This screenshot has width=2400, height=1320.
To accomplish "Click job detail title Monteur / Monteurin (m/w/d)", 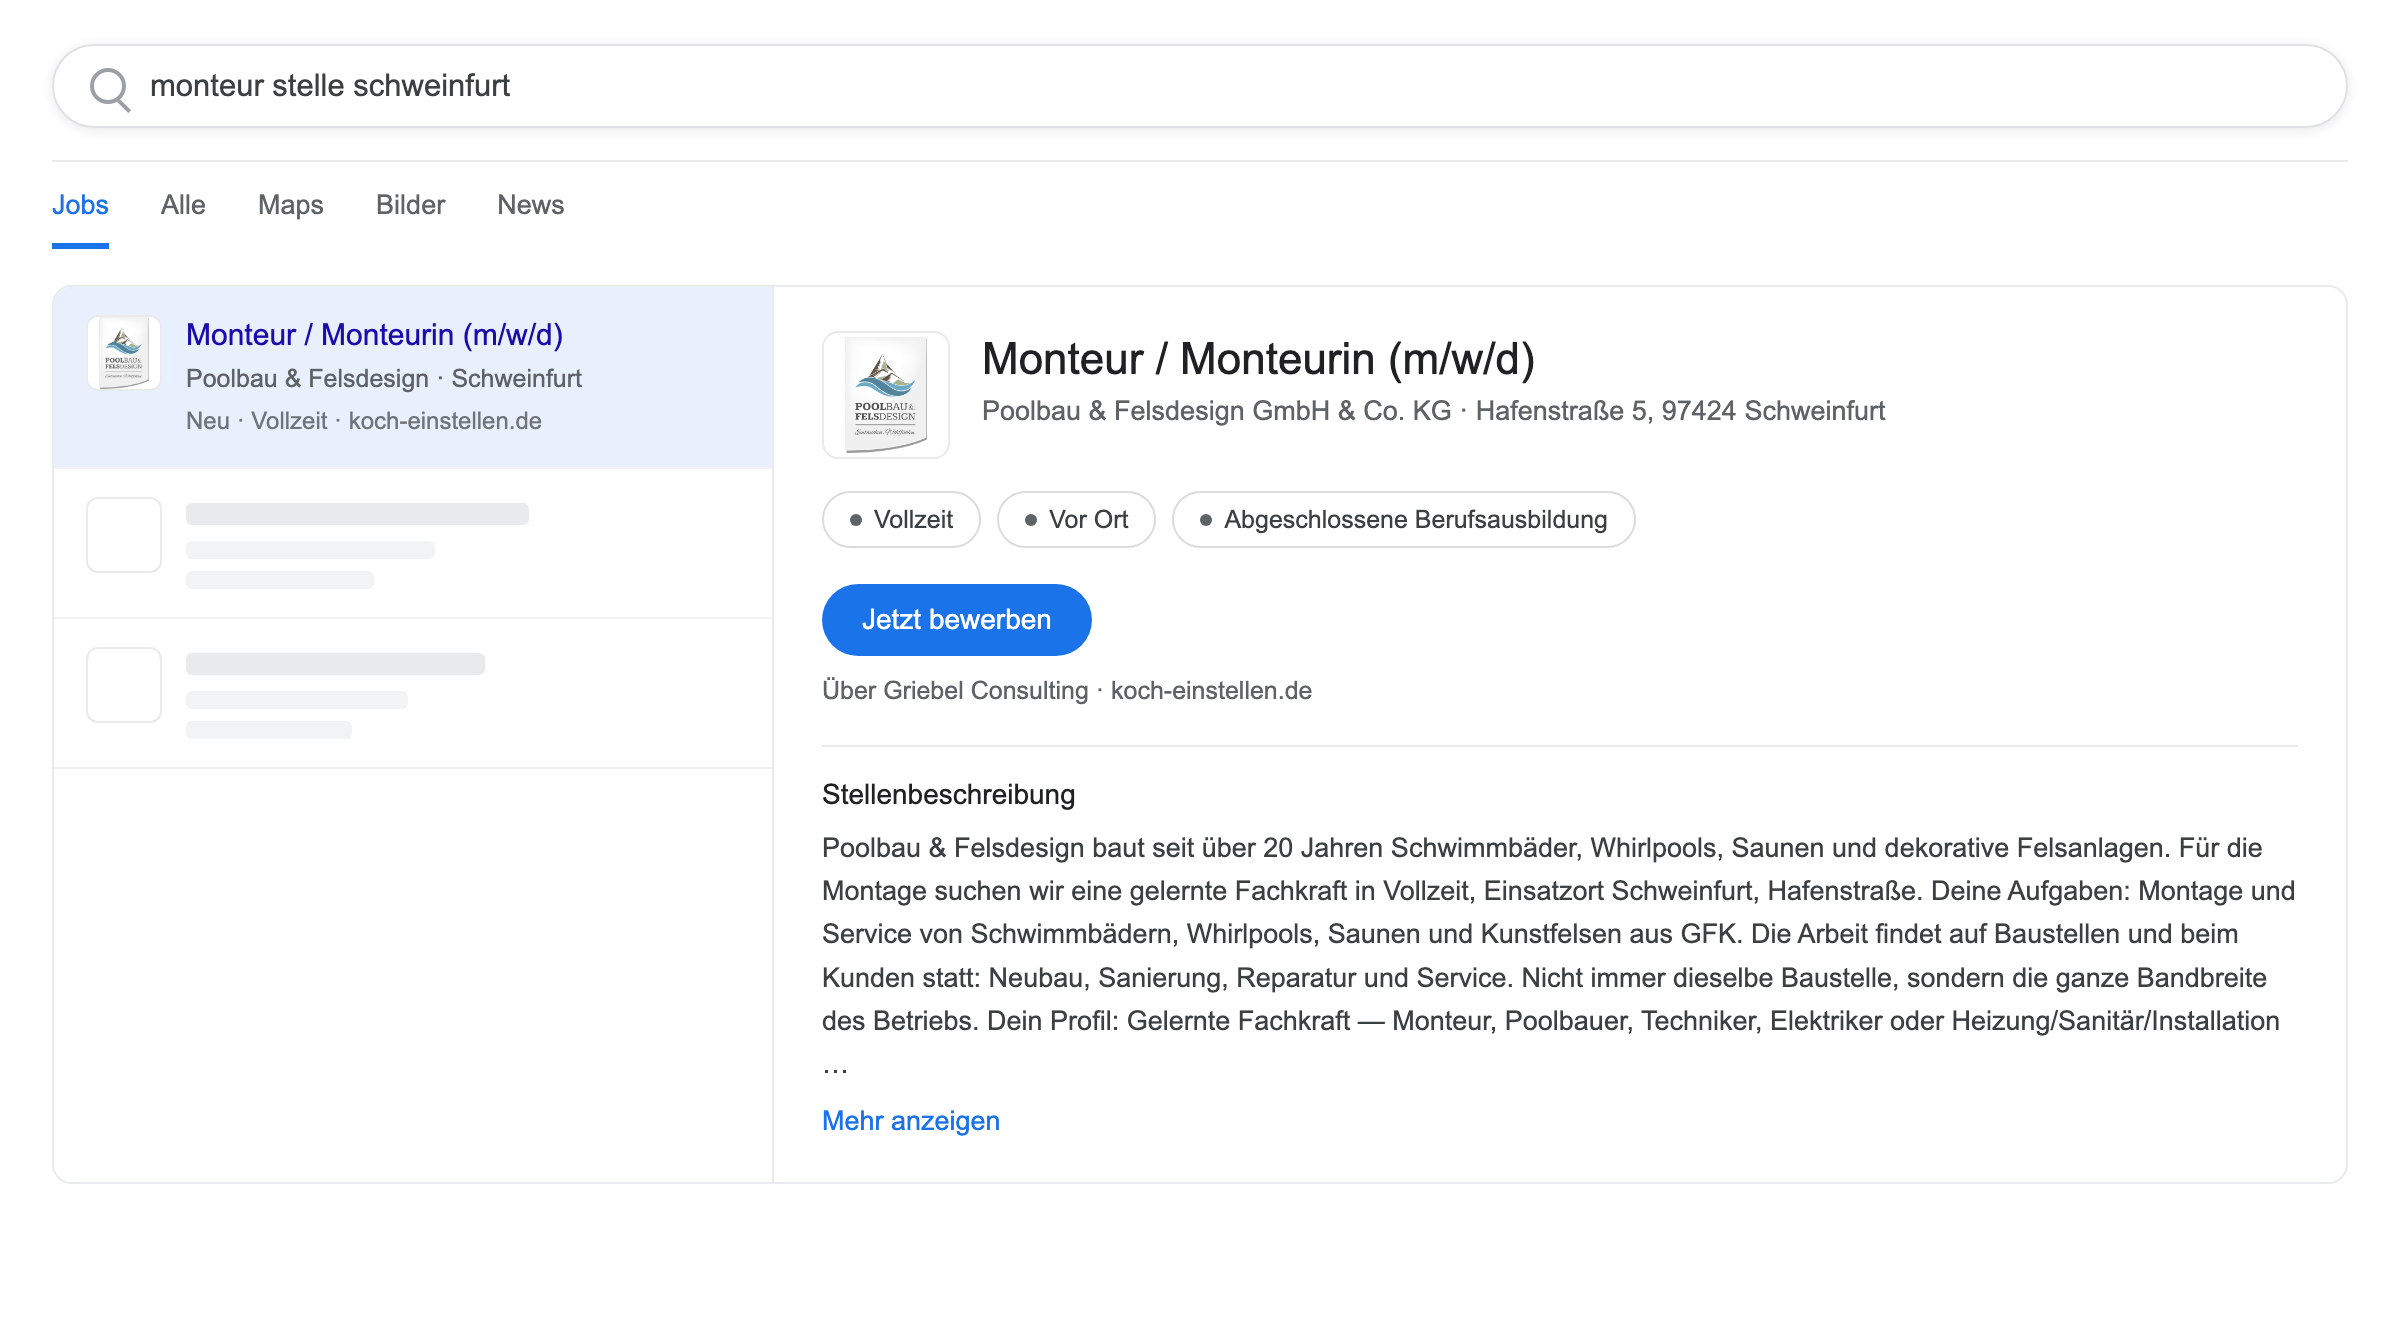I will (1258, 359).
